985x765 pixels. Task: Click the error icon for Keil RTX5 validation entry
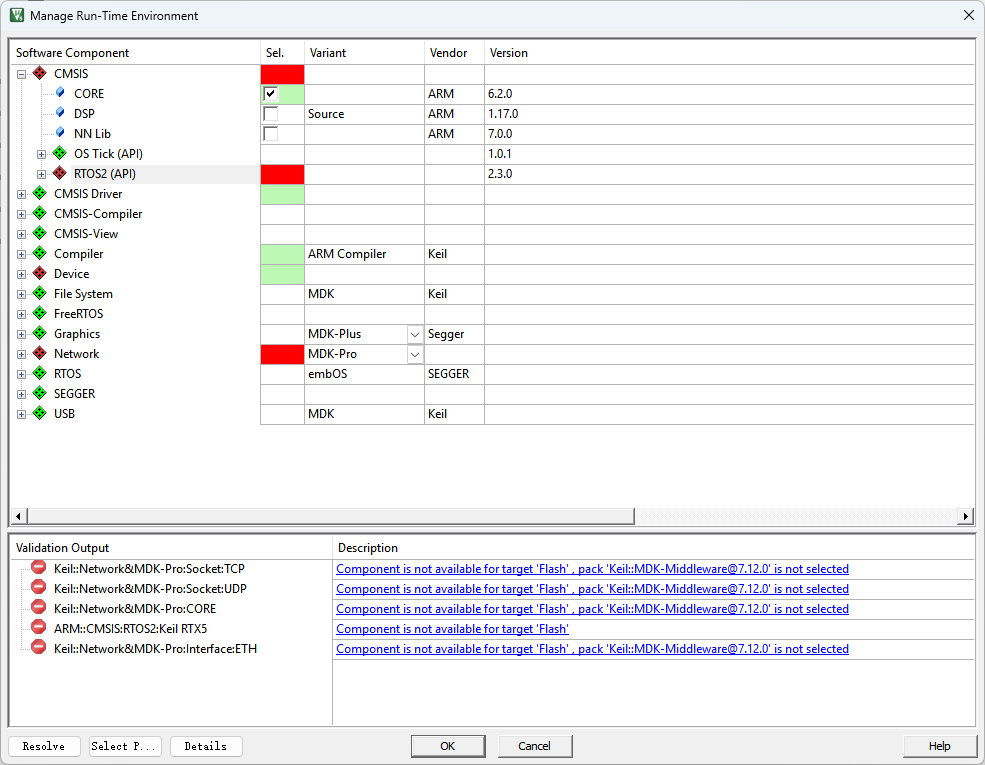38,628
